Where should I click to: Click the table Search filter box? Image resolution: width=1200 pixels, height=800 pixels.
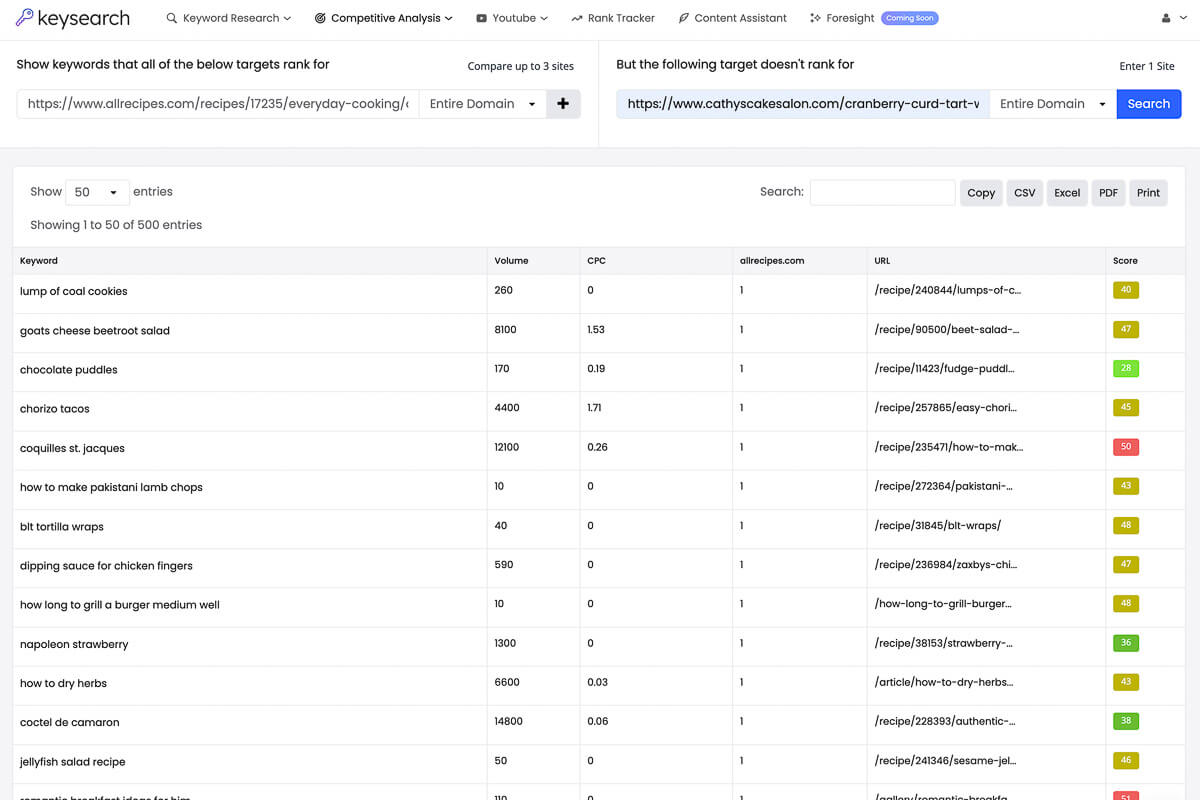coord(882,192)
